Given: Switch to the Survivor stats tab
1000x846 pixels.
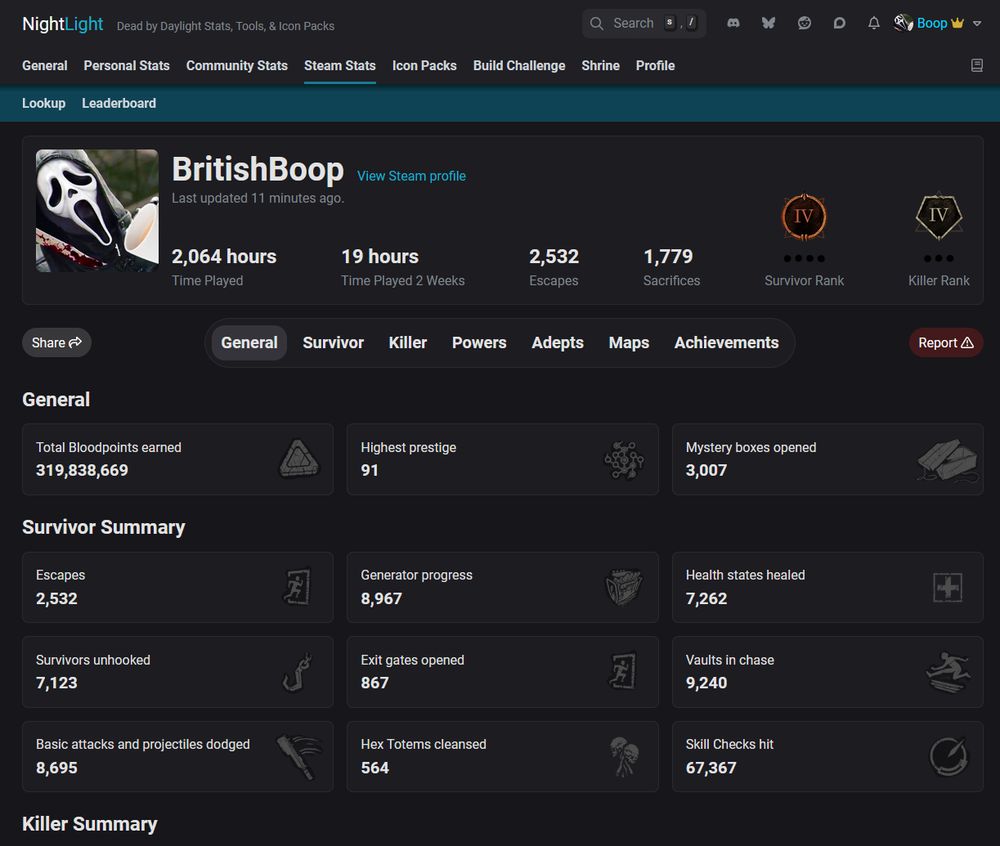Looking at the screenshot, I should (x=333, y=342).
